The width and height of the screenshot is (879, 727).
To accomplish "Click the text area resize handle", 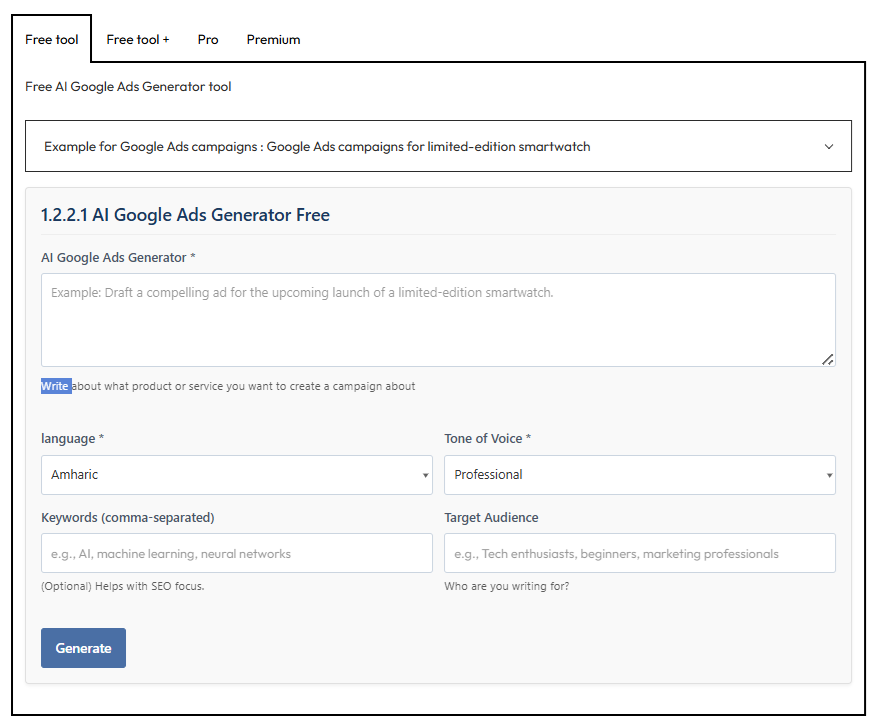I will [828, 359].
